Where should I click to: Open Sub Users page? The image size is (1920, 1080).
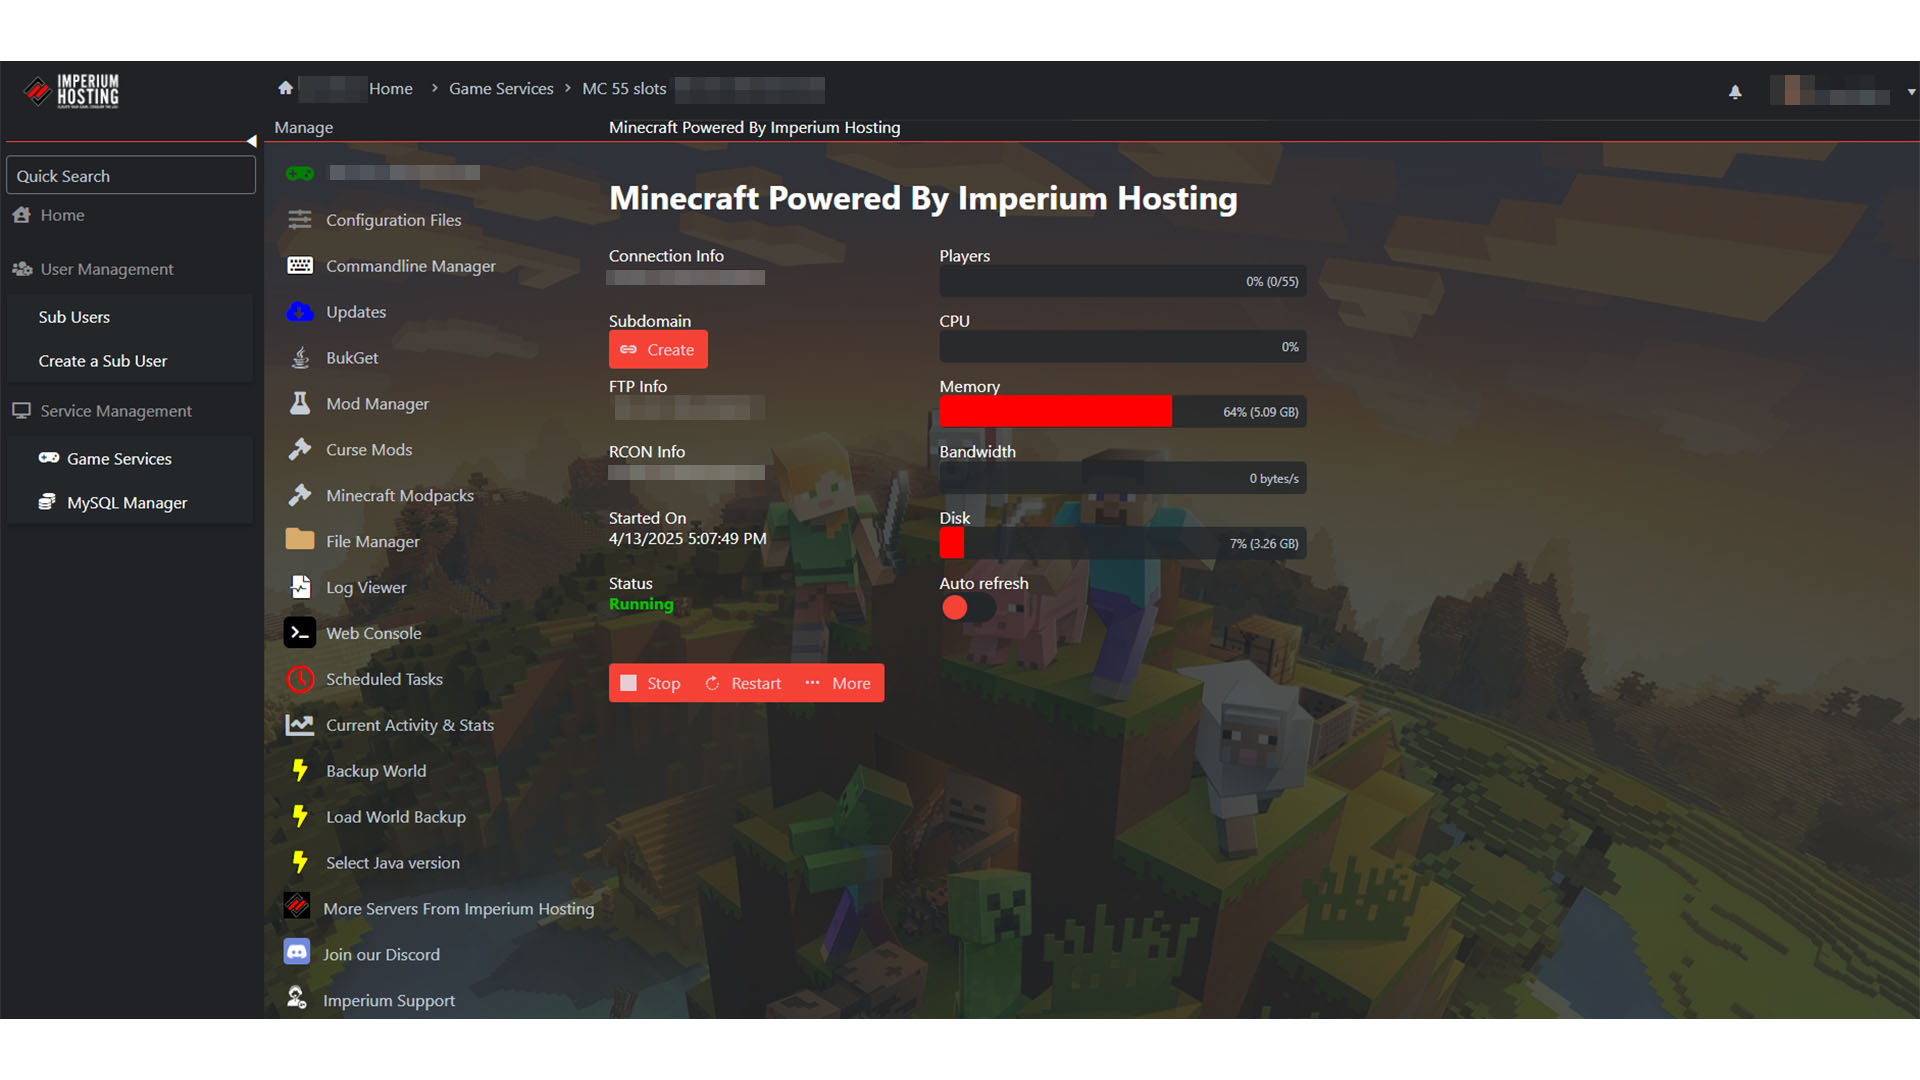[x=74, y=317]
